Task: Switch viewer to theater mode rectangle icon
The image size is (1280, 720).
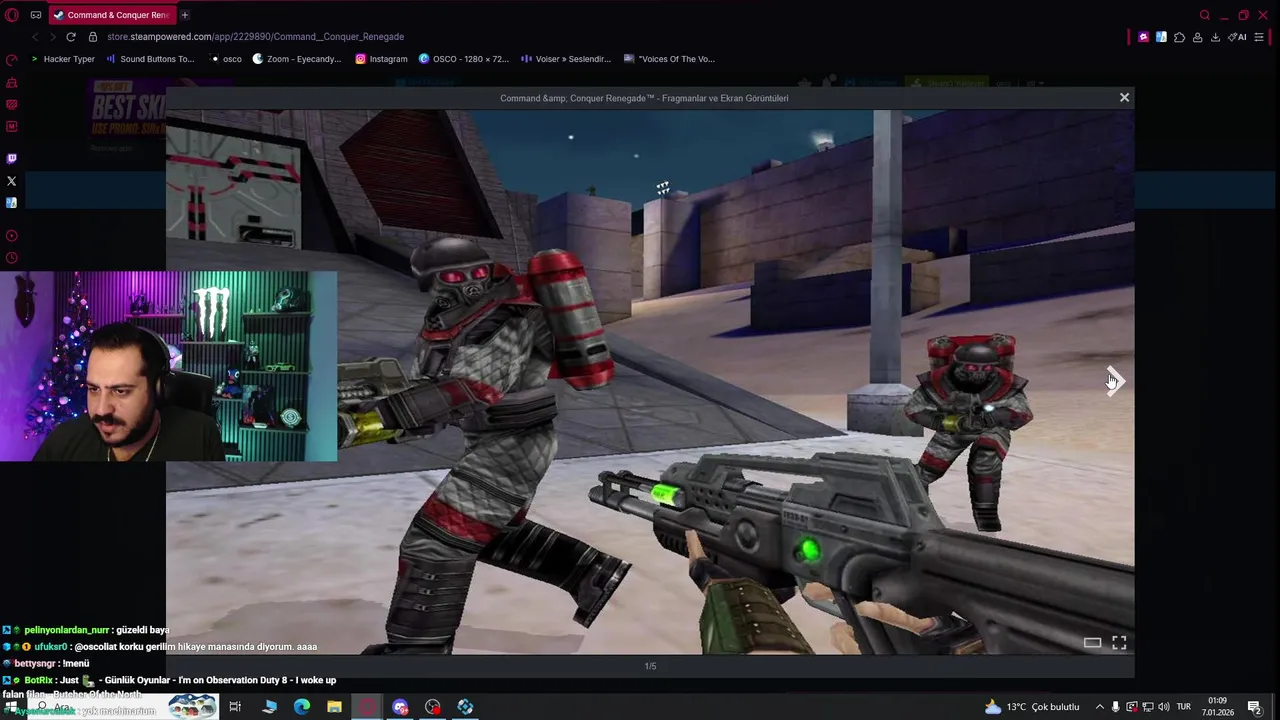Action: [1092, 643]
